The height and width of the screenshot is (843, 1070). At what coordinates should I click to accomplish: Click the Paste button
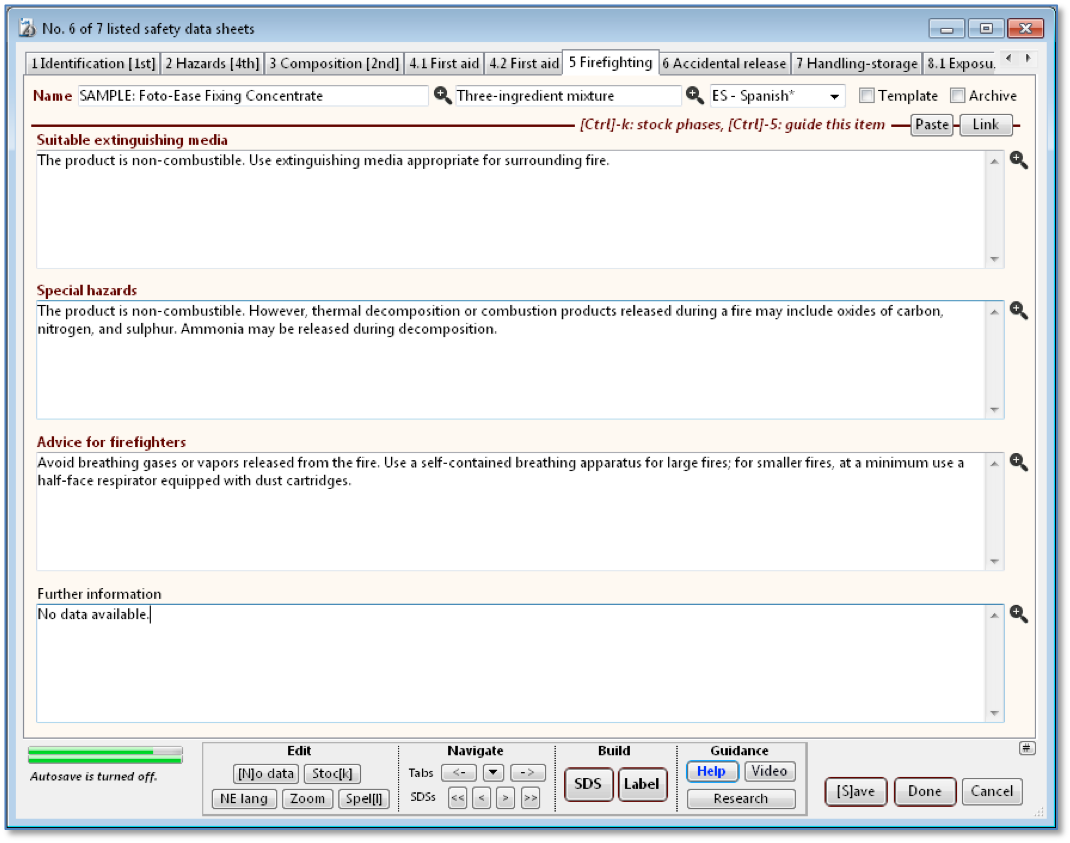931,125
